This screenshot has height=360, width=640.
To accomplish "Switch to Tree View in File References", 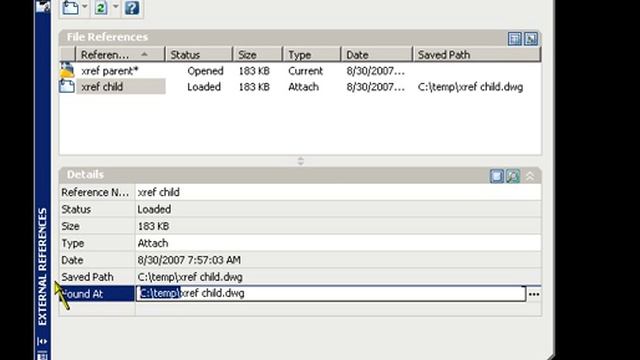I will pyautogui.click(x=531, y=39).
